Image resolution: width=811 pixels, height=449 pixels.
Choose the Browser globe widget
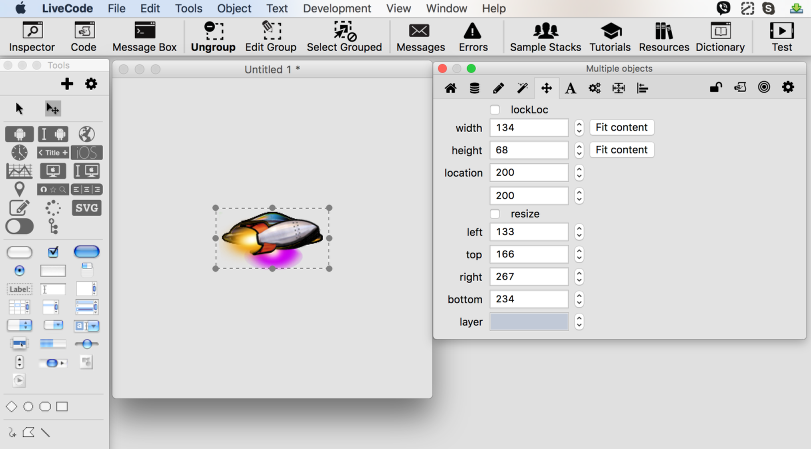click(x=86, y=134)
